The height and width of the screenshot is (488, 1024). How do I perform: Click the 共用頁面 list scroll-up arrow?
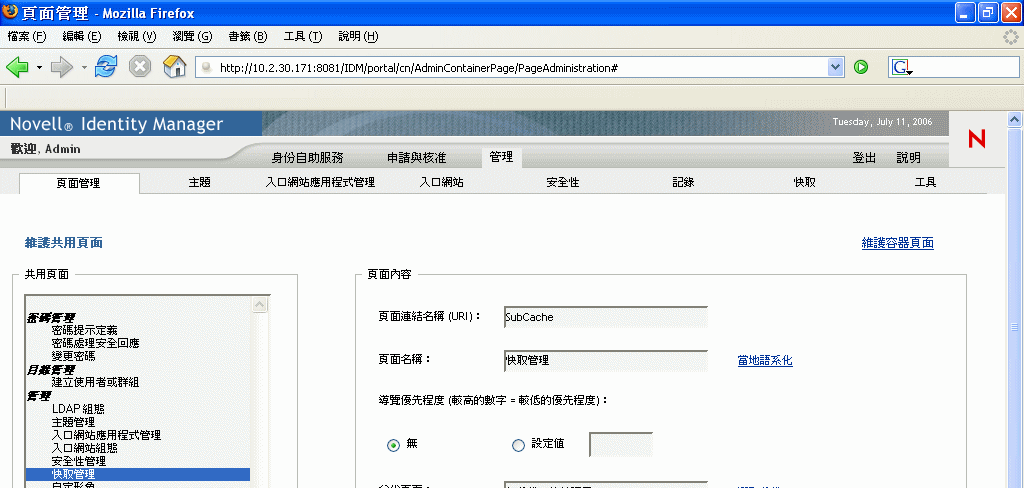(x=260, y=304)
